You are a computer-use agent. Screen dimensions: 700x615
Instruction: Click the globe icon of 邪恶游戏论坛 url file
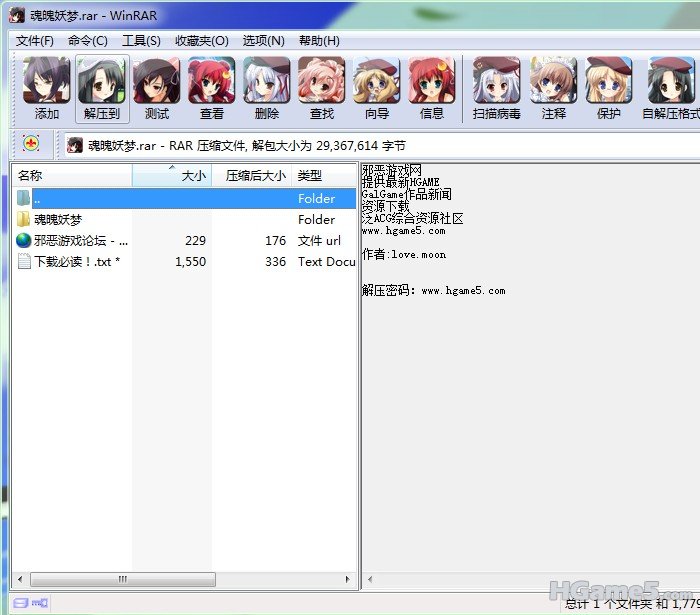coord(23,240)
